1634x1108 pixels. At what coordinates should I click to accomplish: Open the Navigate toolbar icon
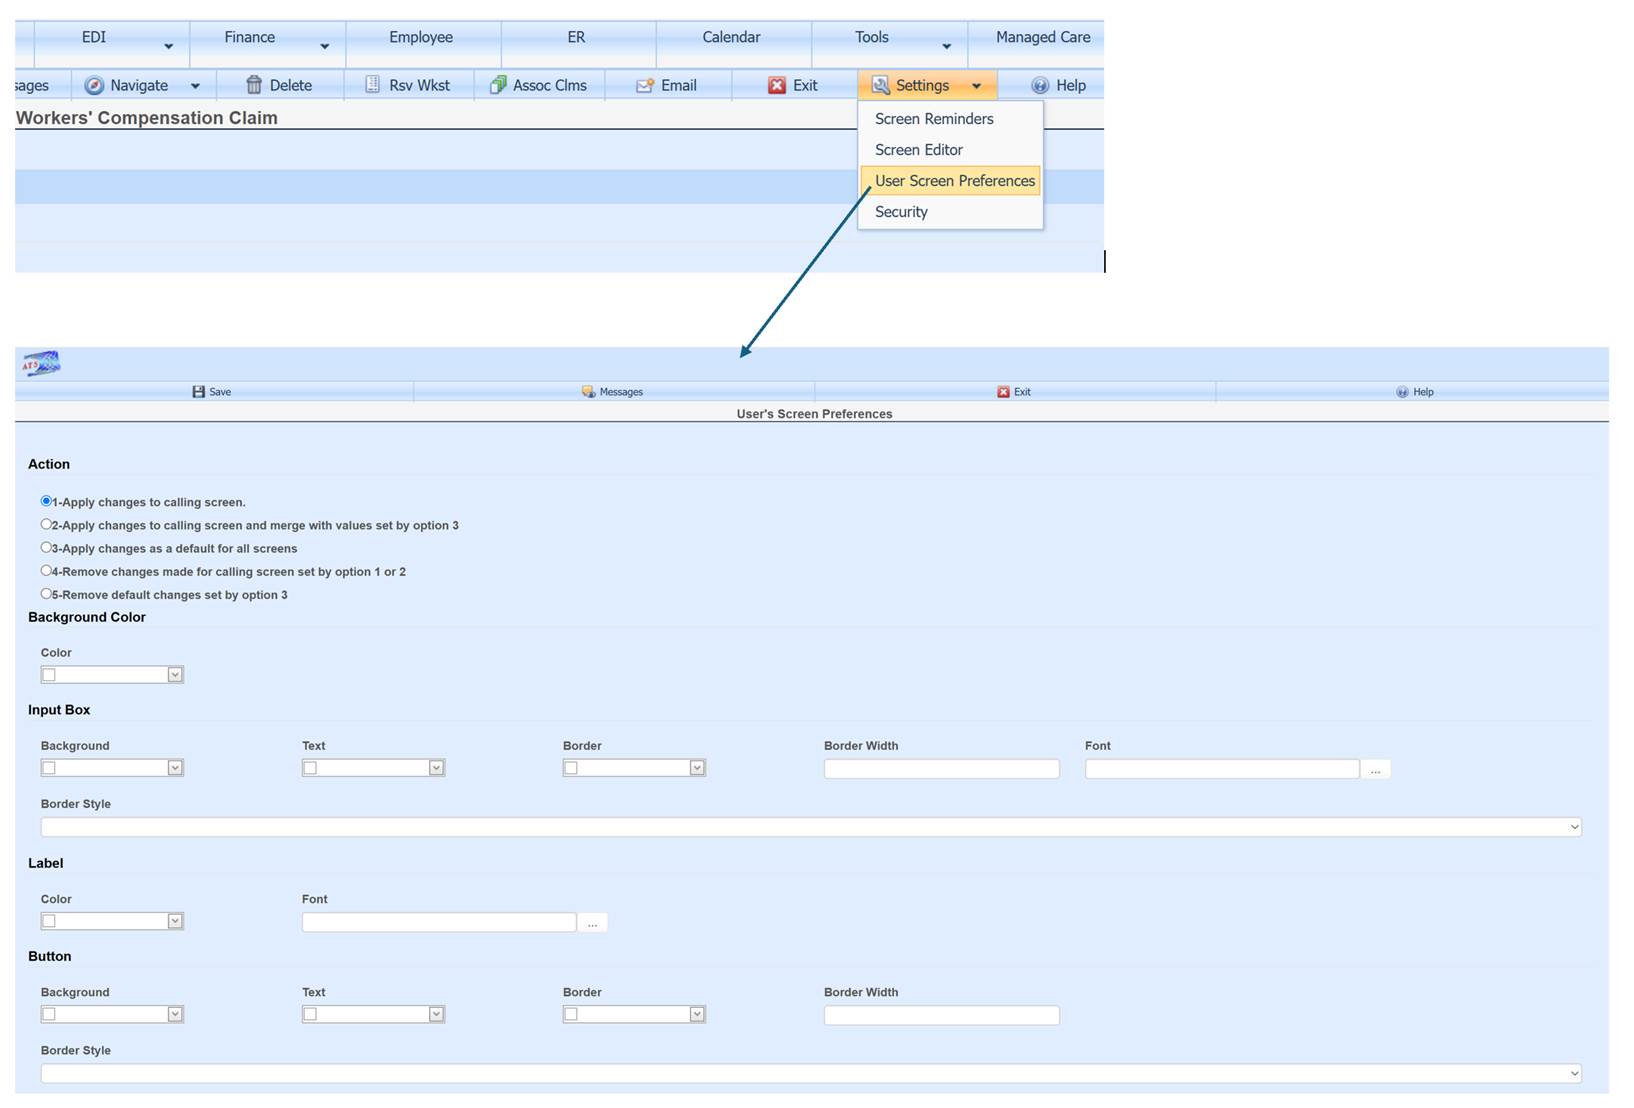click(x=95, y=85)
